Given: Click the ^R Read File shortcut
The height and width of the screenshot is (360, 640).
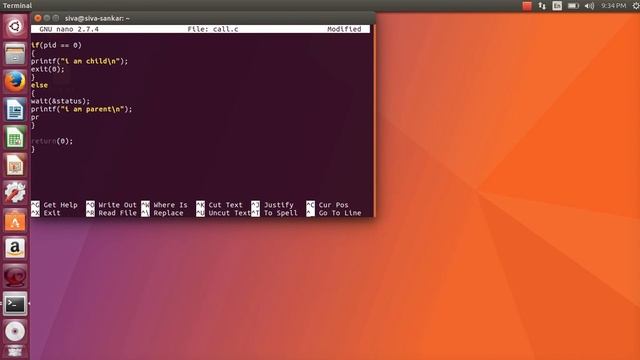Looking at the screenshot, I should (x=111, y=213).
